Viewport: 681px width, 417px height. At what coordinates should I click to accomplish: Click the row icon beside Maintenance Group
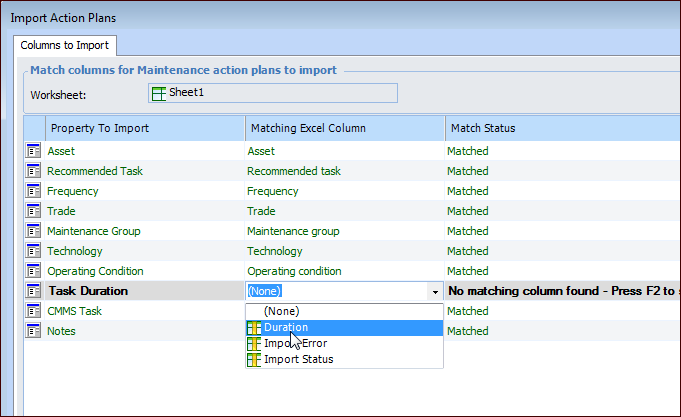point(34,231)
